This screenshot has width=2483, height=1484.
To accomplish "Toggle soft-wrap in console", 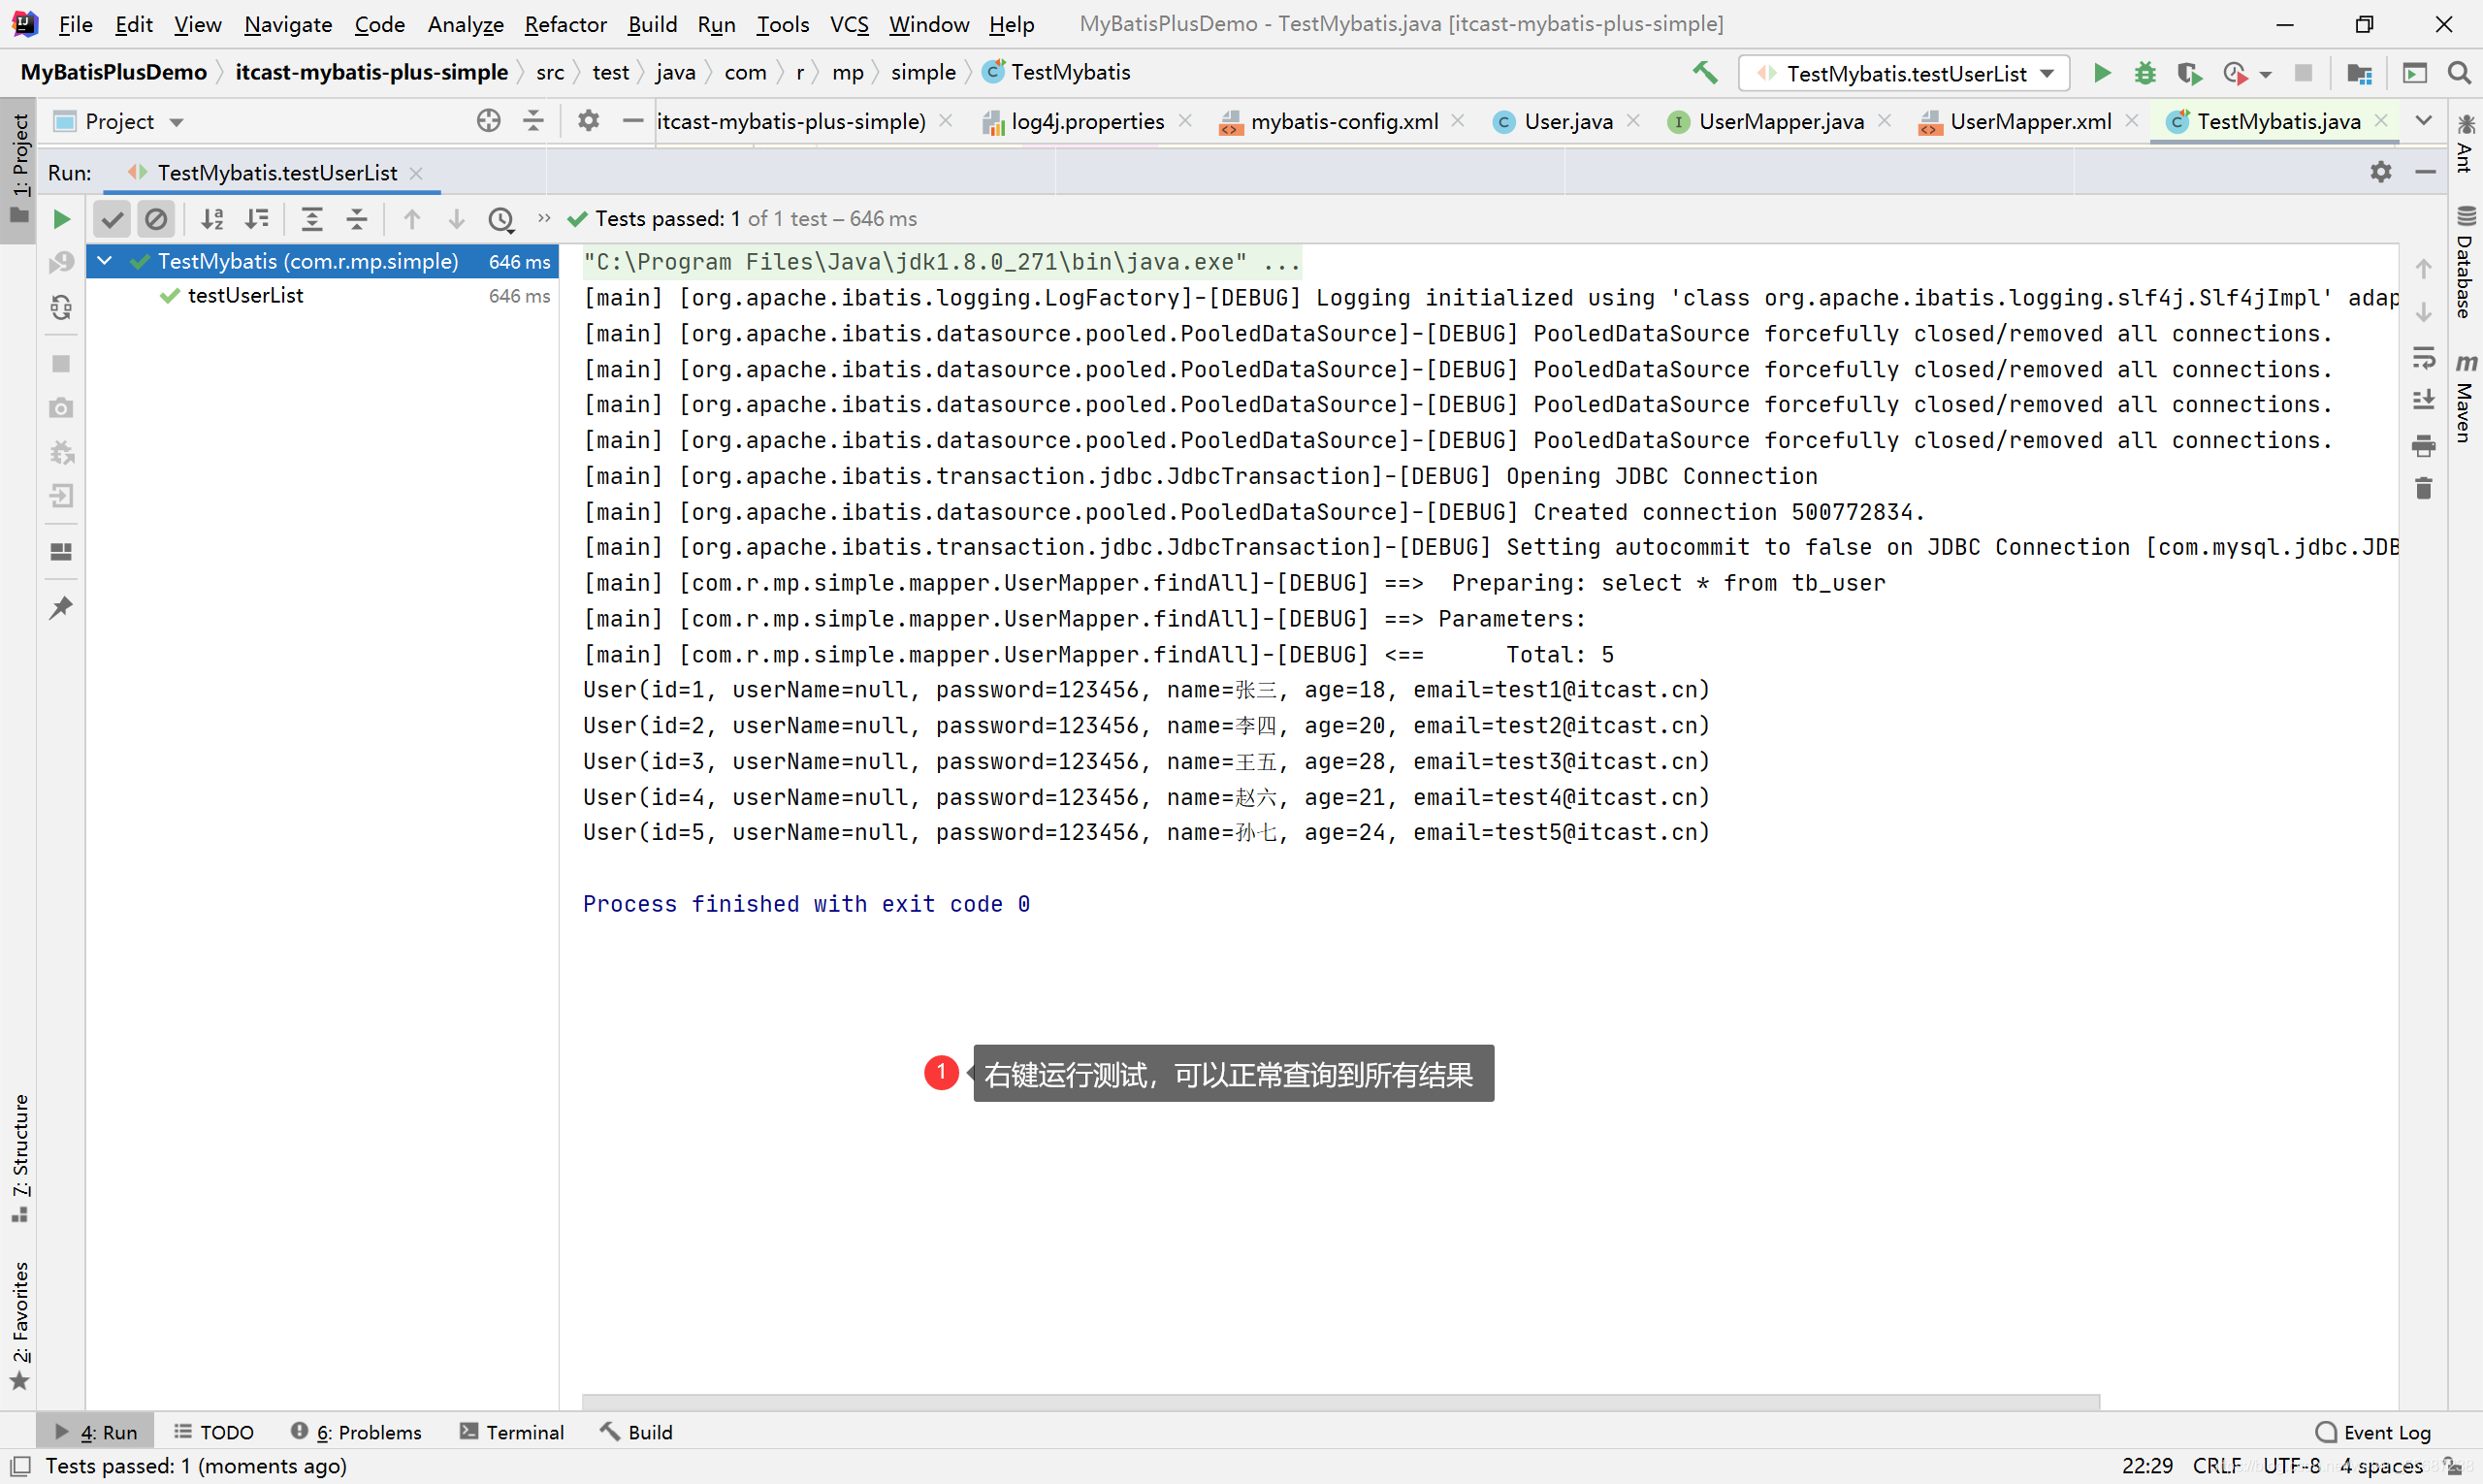I will click(x=2423, y=357).
